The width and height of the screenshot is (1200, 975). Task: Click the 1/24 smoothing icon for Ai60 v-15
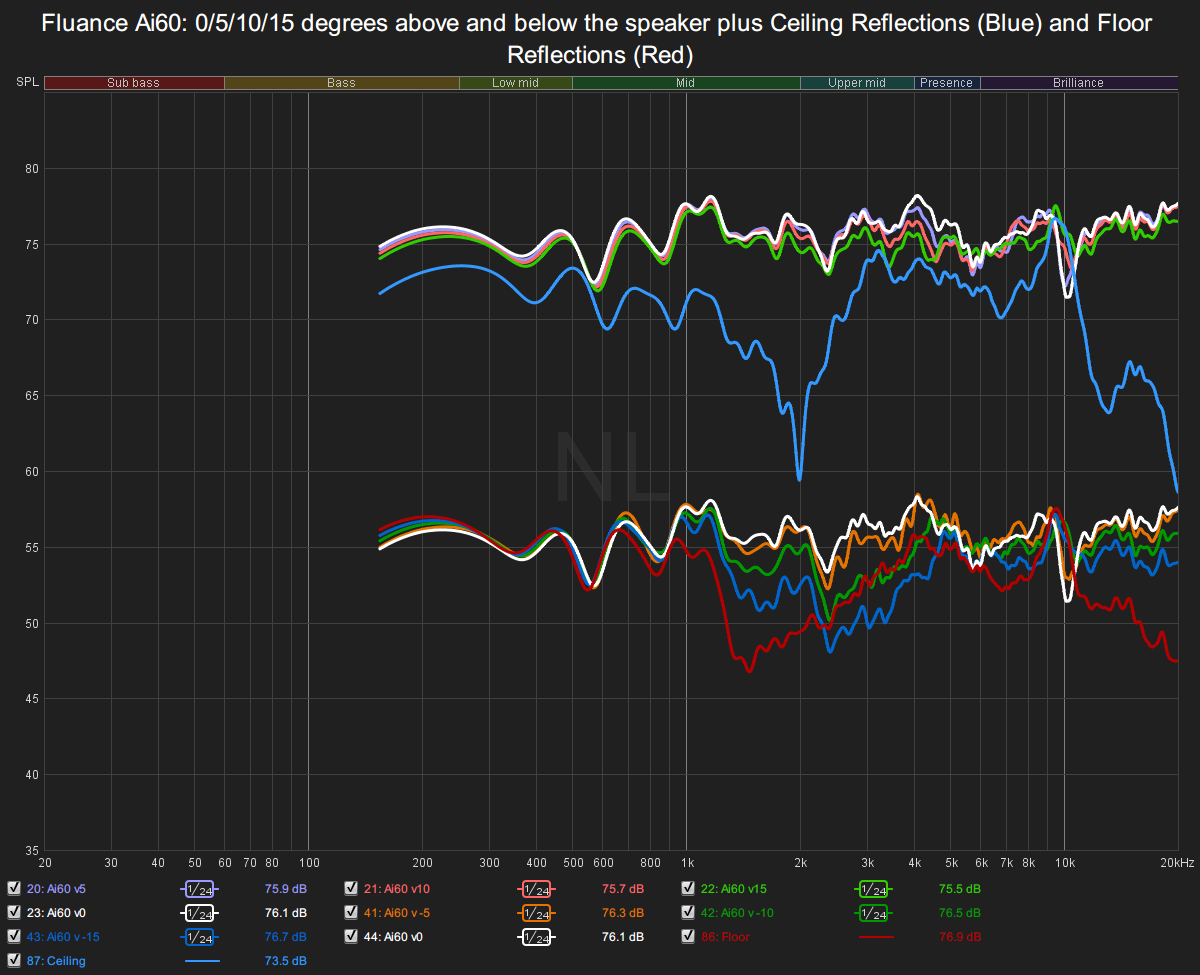click(199, 937)
